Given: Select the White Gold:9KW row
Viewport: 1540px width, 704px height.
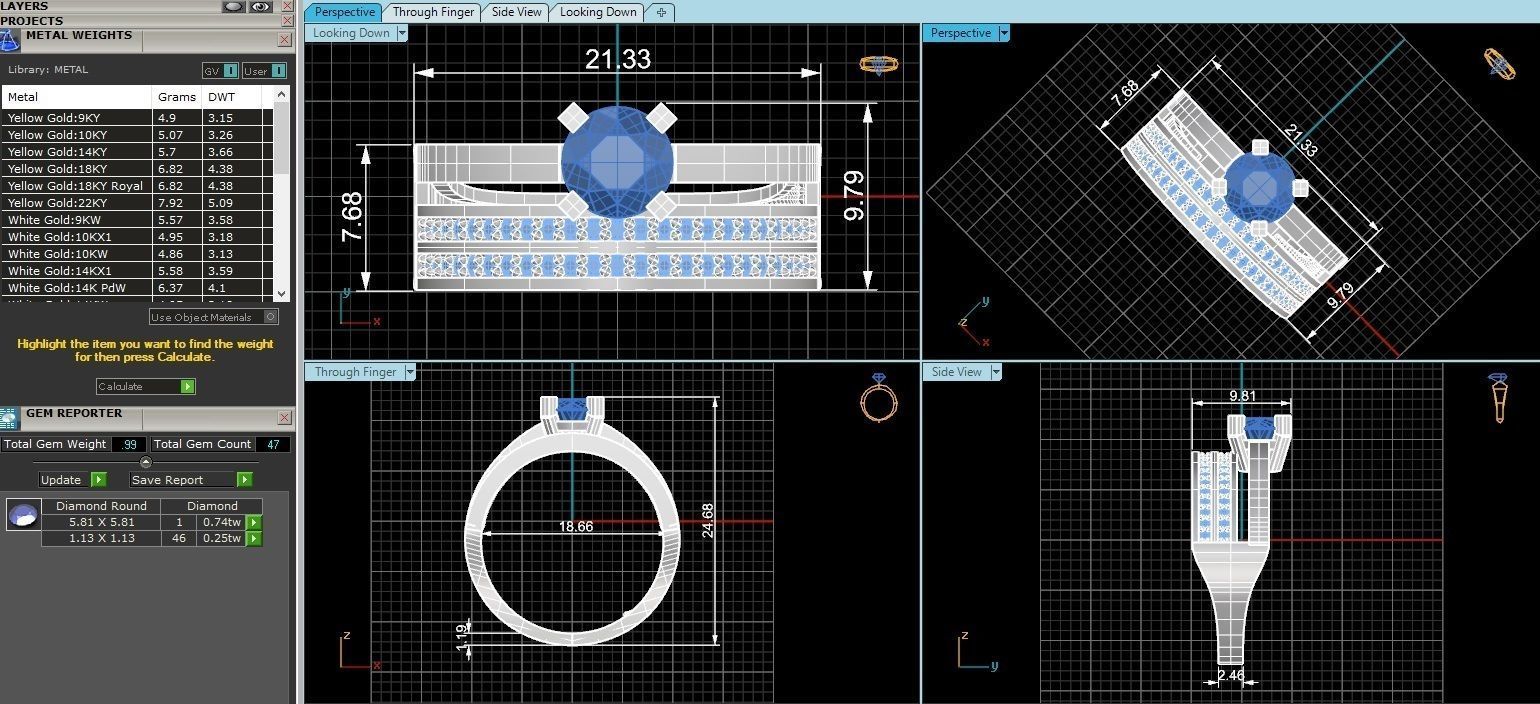Looking at the screenshot, I should pos(137,220).
